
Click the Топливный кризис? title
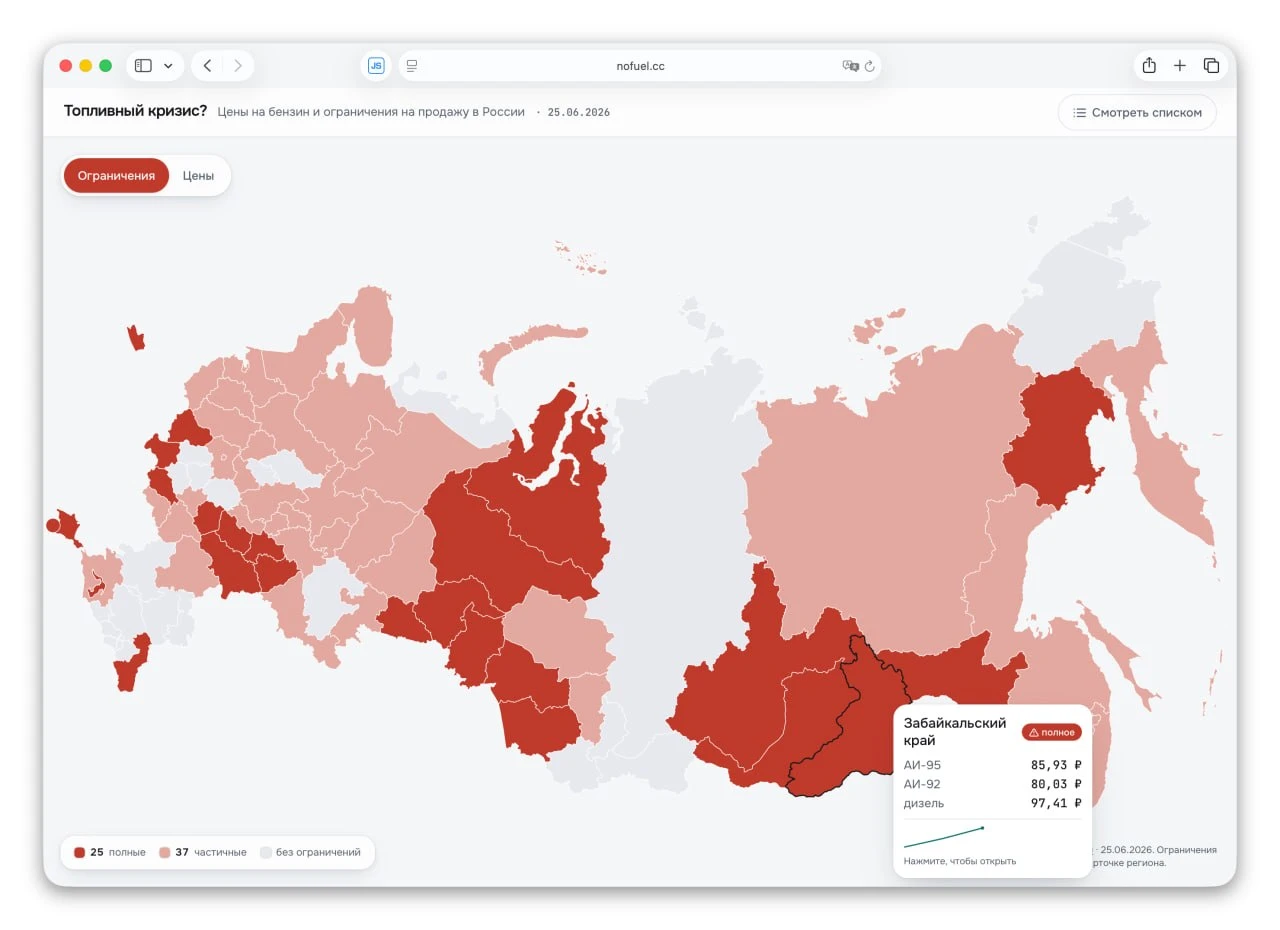click(136, 111)
